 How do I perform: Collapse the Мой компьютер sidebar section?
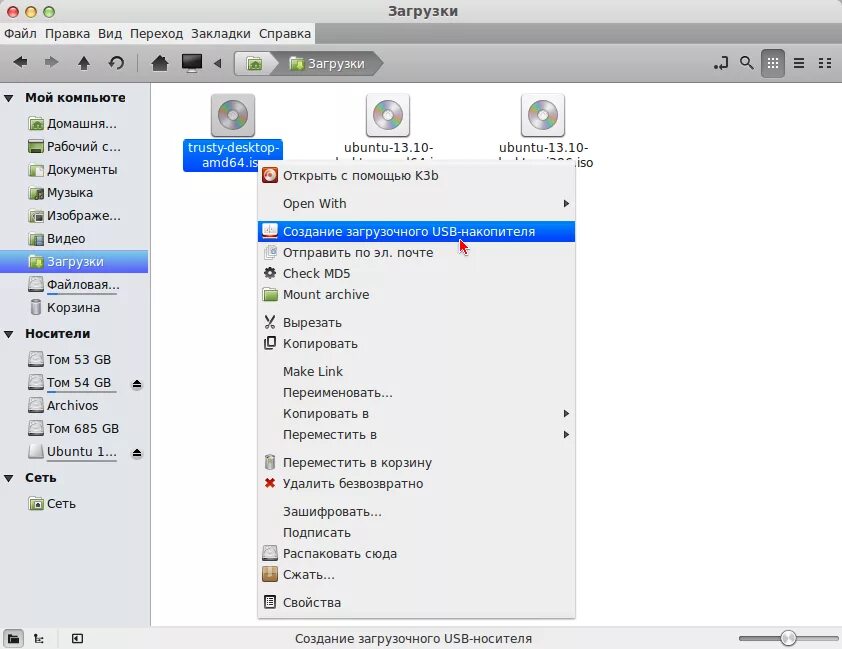[9, 98]
